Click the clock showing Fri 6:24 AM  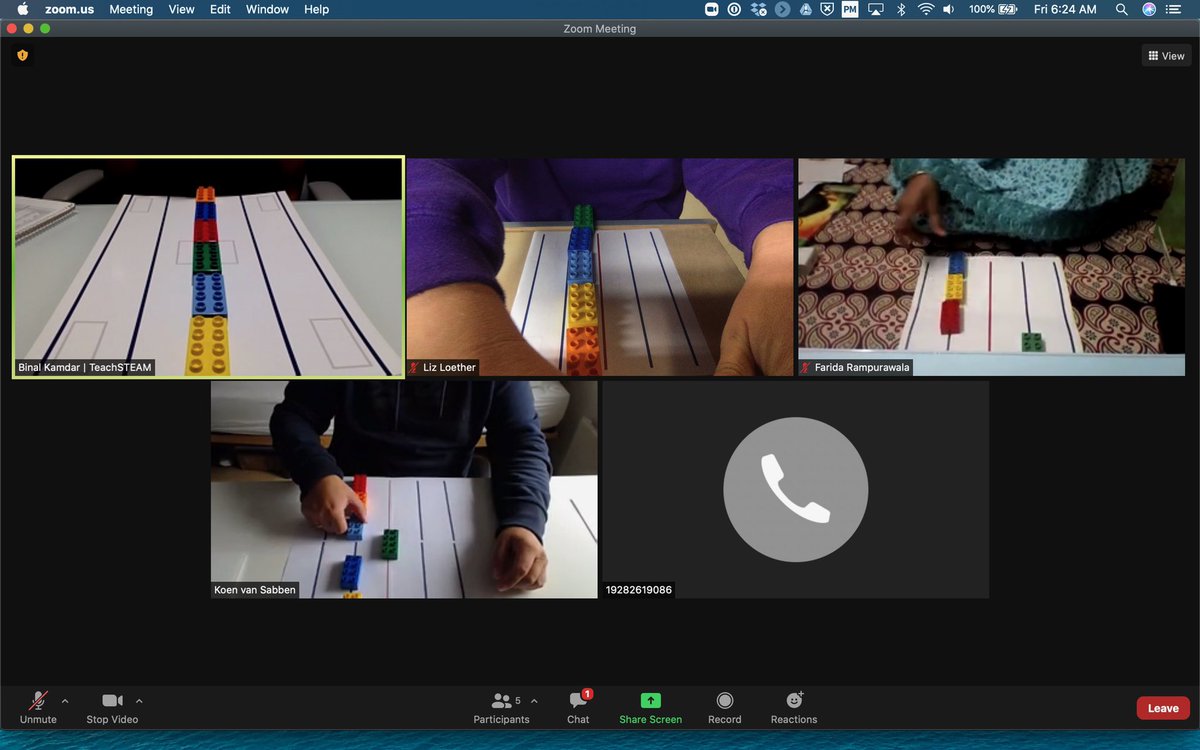coord(1065,9)
